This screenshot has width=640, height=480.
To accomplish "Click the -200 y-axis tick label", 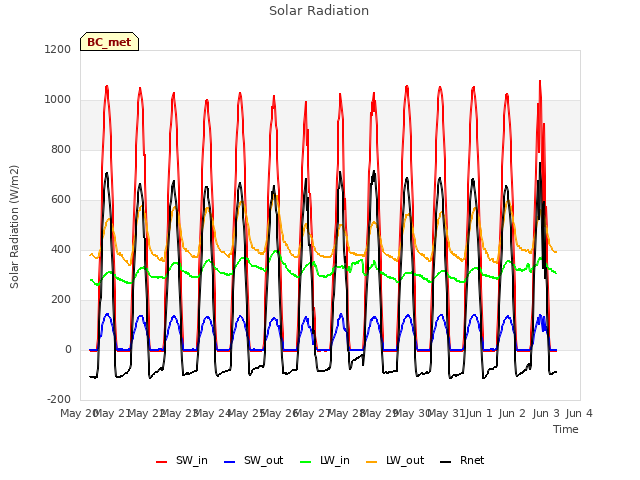I will tap(59, 399).
